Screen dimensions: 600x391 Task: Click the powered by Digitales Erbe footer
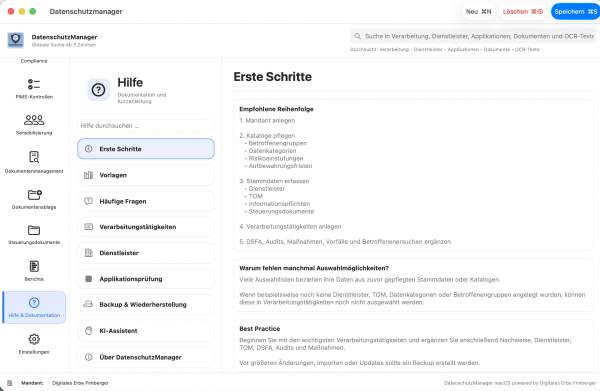520,383
